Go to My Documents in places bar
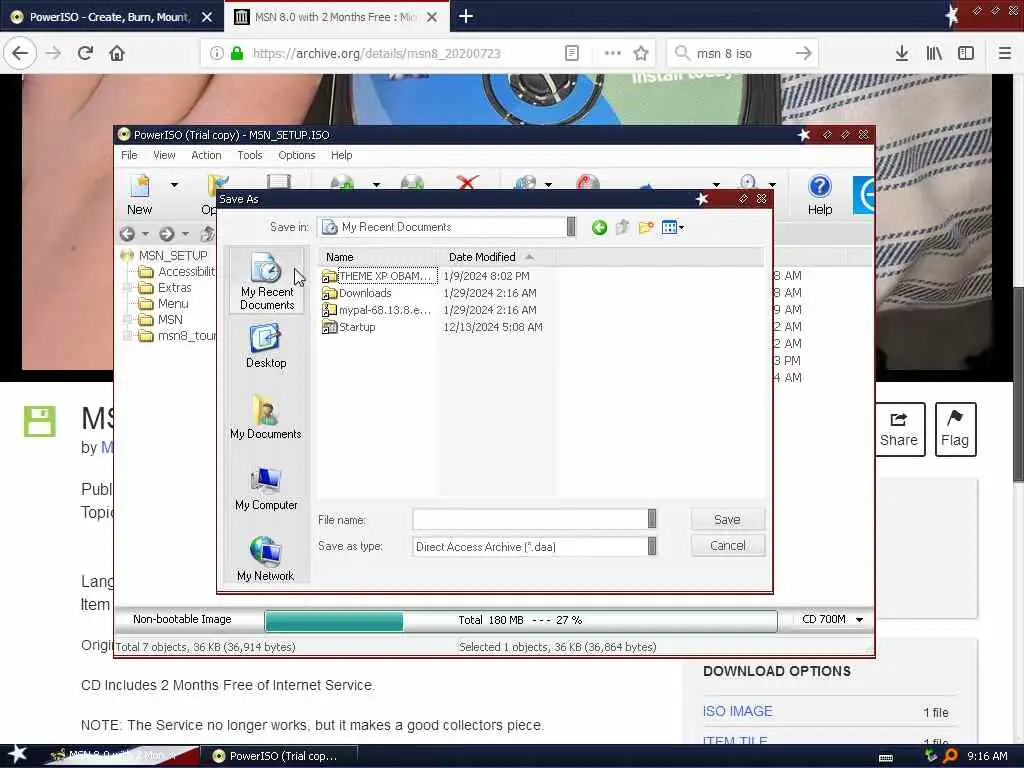 [x=266, y=417]
